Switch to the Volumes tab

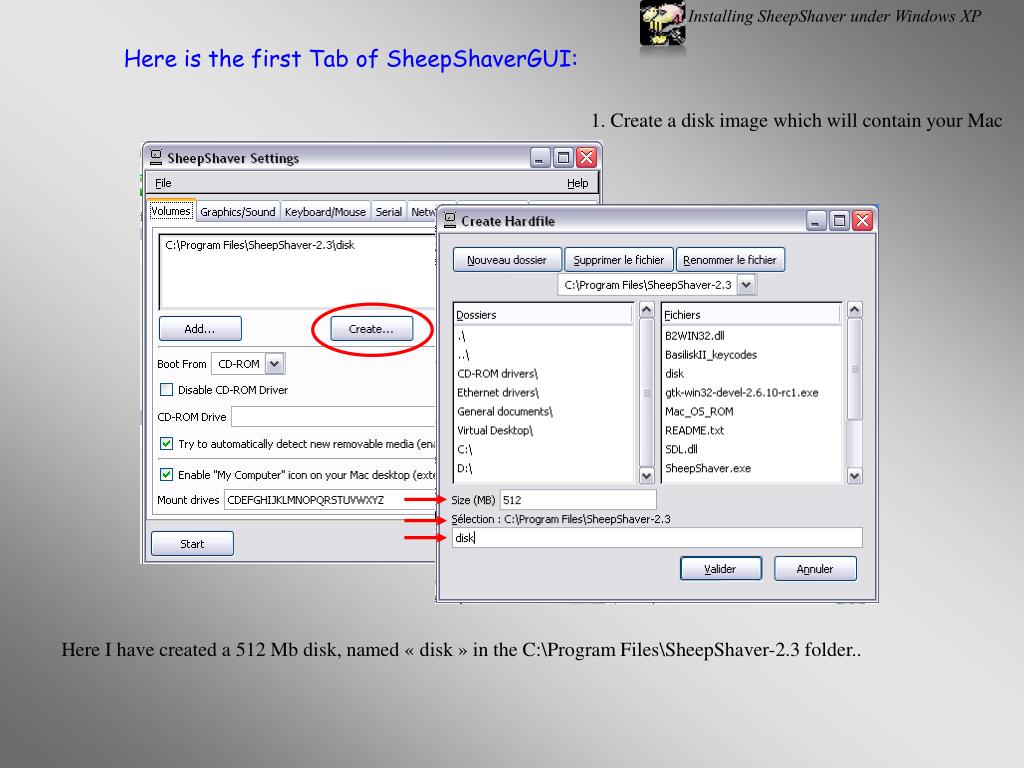(171, 210)
